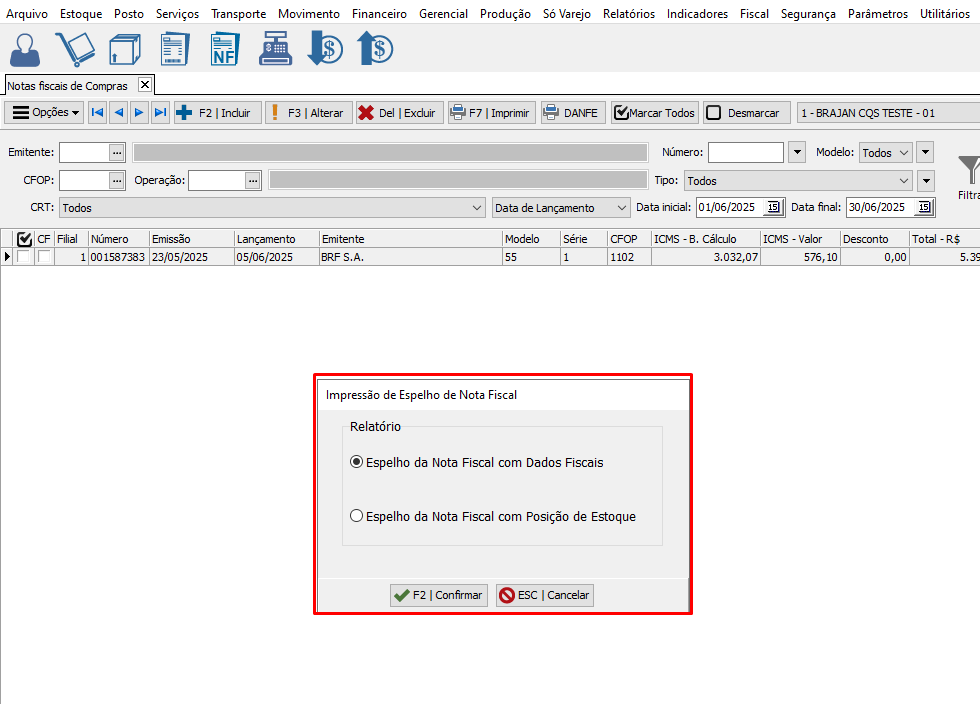
Task: Click the Emissão column header
Action: [x=191, y=239]
